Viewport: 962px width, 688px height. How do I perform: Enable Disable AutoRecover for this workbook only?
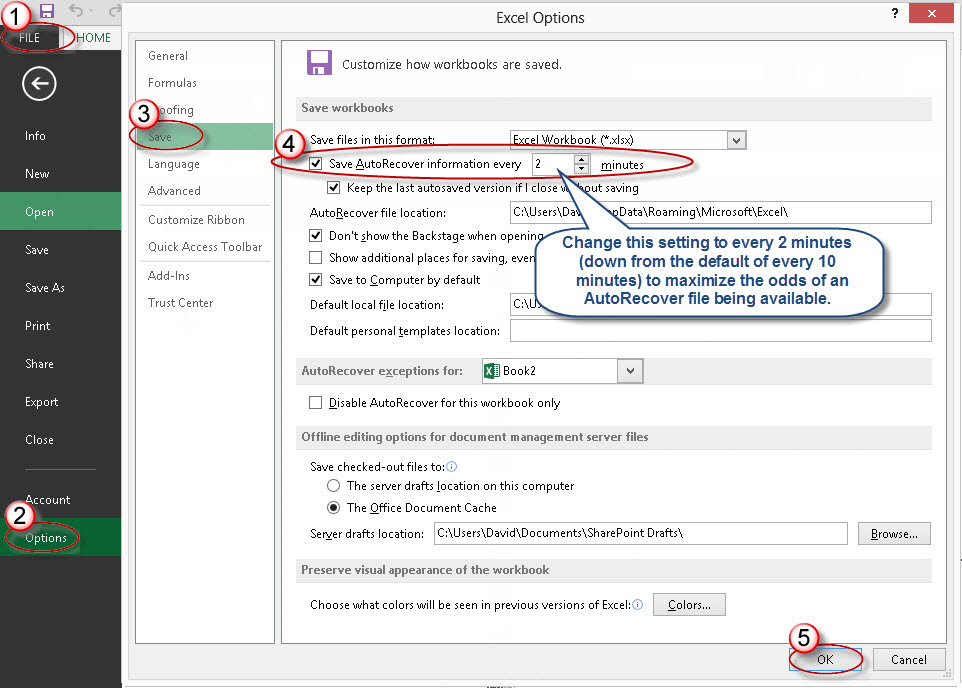coord(317,403)
